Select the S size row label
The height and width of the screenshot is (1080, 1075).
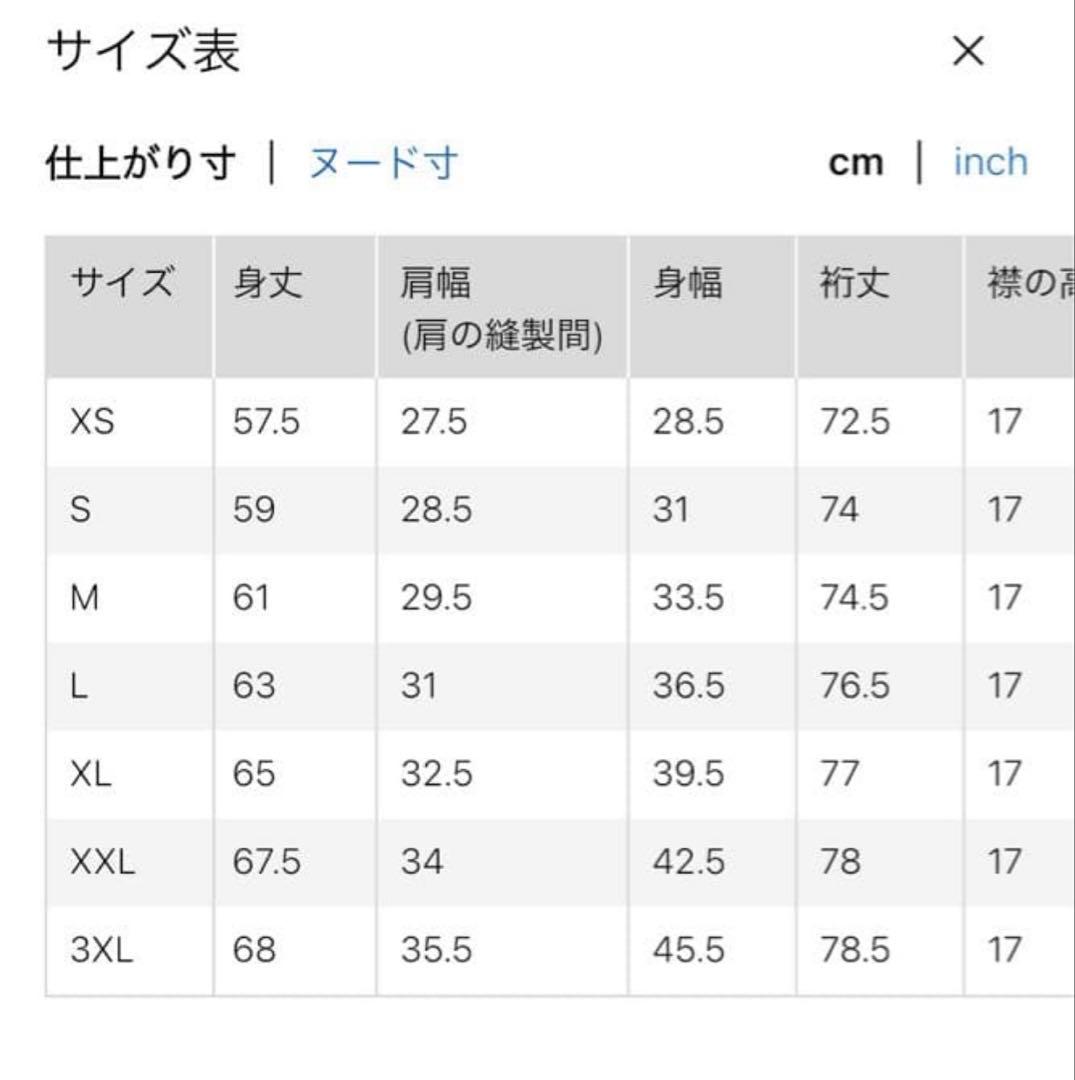click(81, 510)
